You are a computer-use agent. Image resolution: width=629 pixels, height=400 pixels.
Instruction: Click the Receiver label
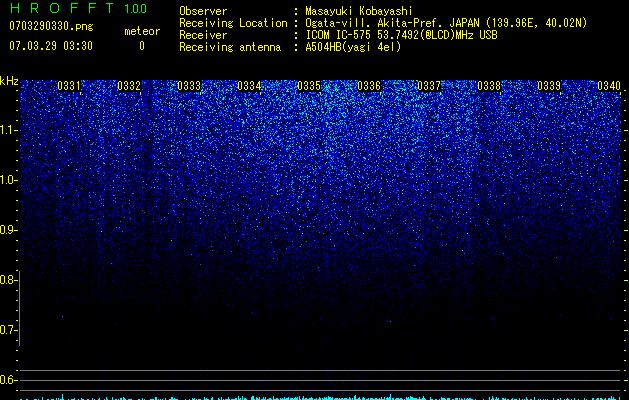pos(203,35)
